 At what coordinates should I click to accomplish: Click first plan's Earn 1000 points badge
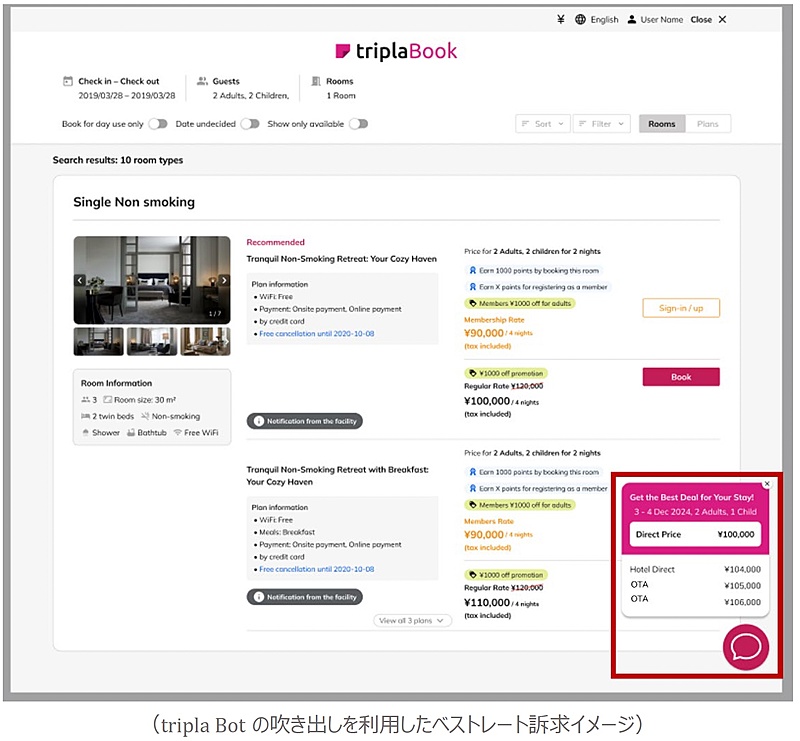(x=533, y=270)
